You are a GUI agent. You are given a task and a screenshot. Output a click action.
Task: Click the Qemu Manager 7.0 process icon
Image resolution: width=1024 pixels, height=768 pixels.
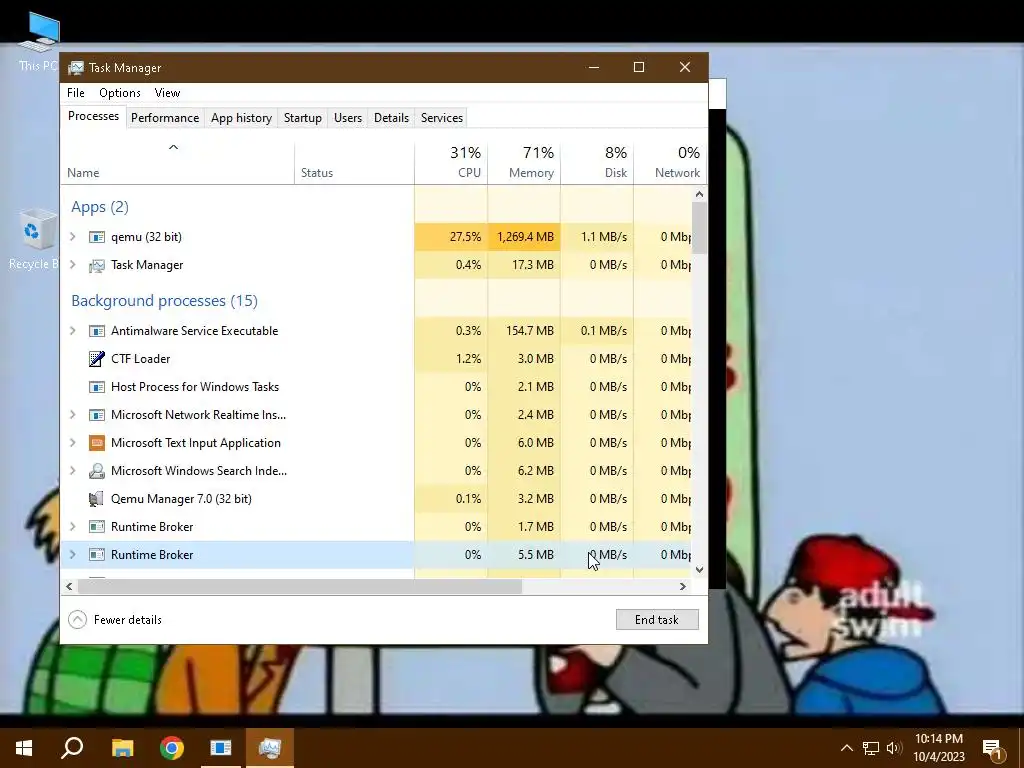click(x=97, y=499)
